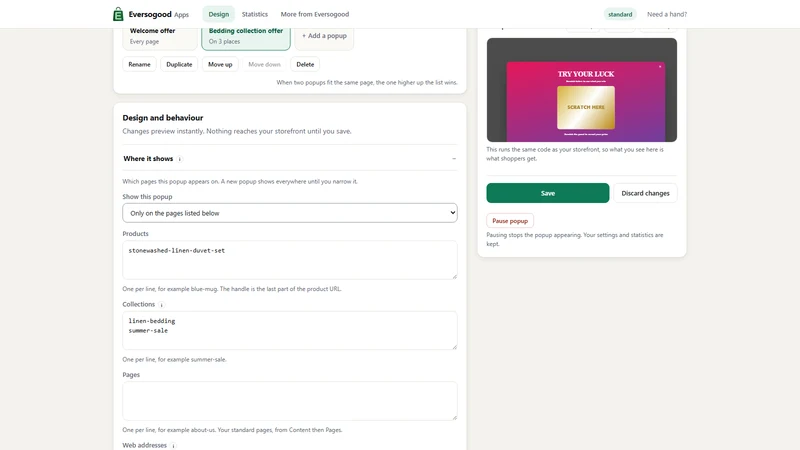Delete the selected popup
The height and width of the screenshot is (450, 800).
305,64
